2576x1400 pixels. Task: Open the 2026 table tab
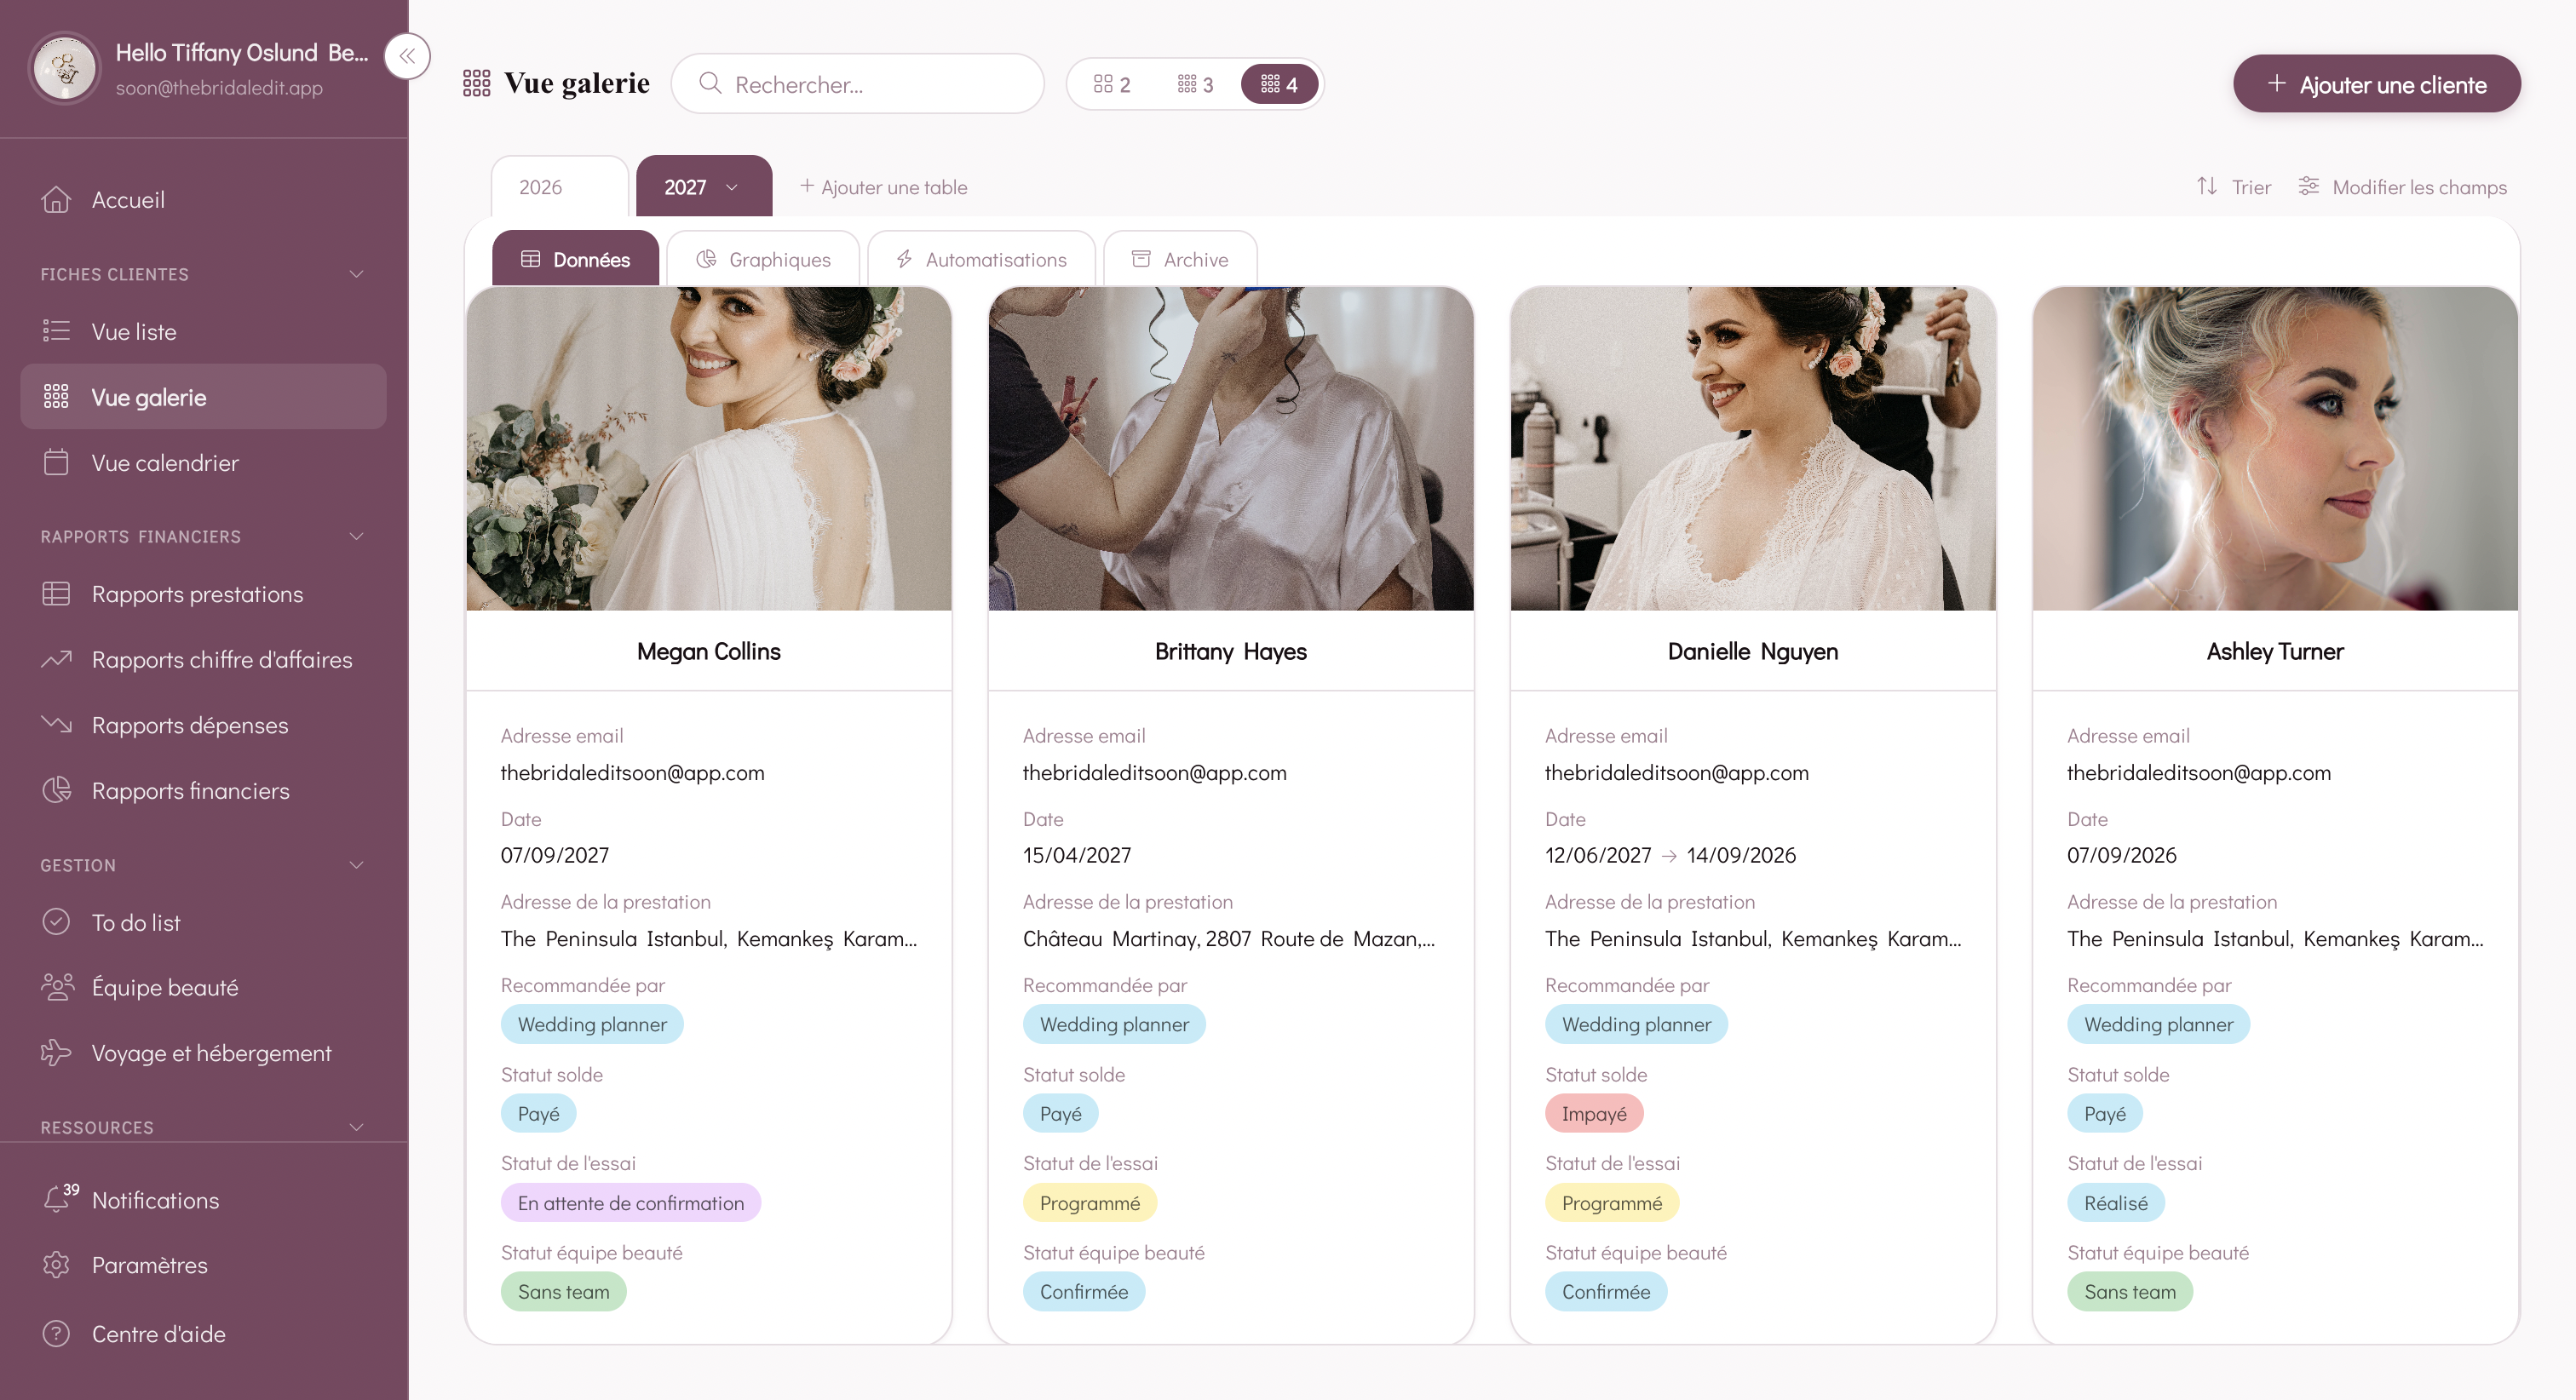[559, 187]
